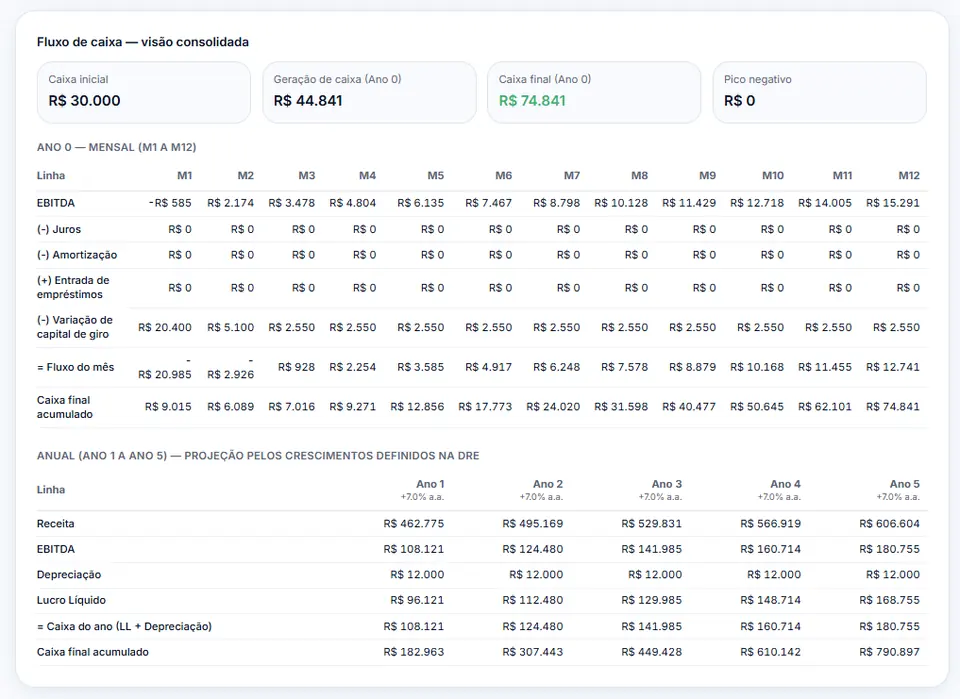The image size is (960, 699).
Task: Select the "(-) Amortização" row label
Action: (77, 255)
